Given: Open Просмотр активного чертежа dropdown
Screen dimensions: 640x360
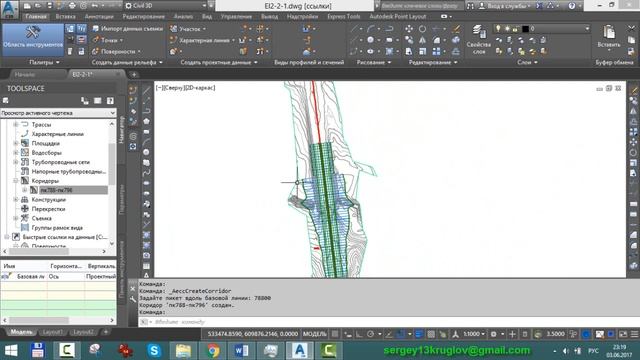Looking at the screenshot, I should (x=58, y=113).
